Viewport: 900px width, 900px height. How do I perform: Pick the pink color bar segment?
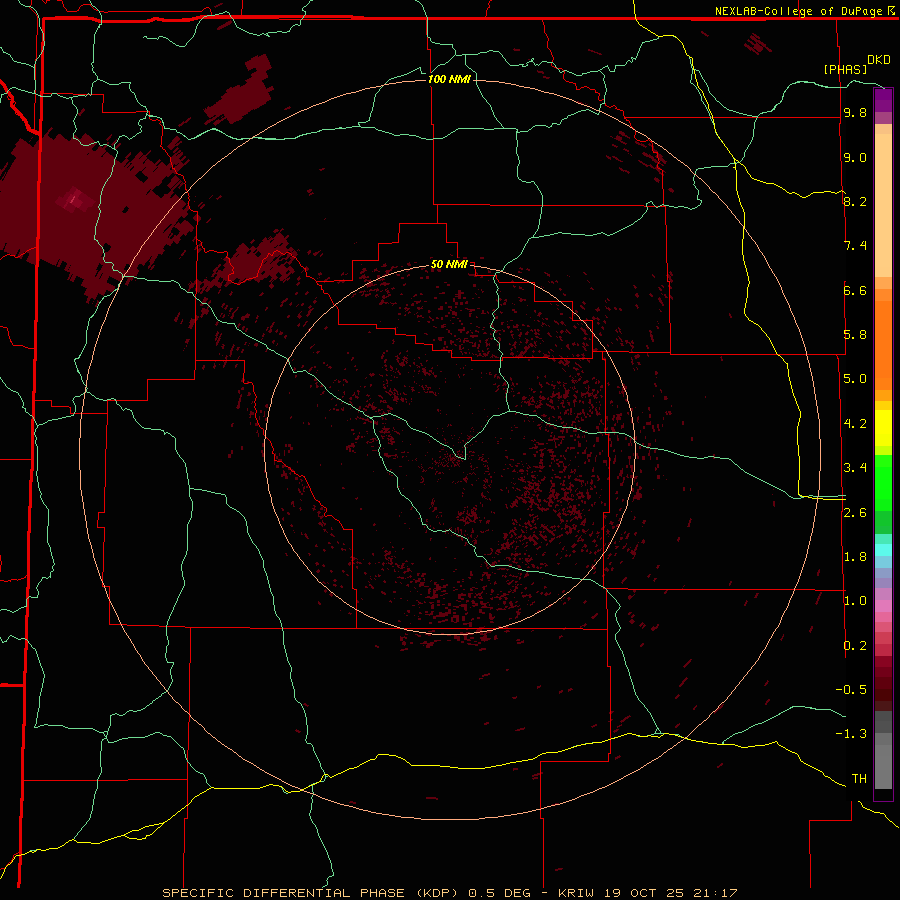883,606
